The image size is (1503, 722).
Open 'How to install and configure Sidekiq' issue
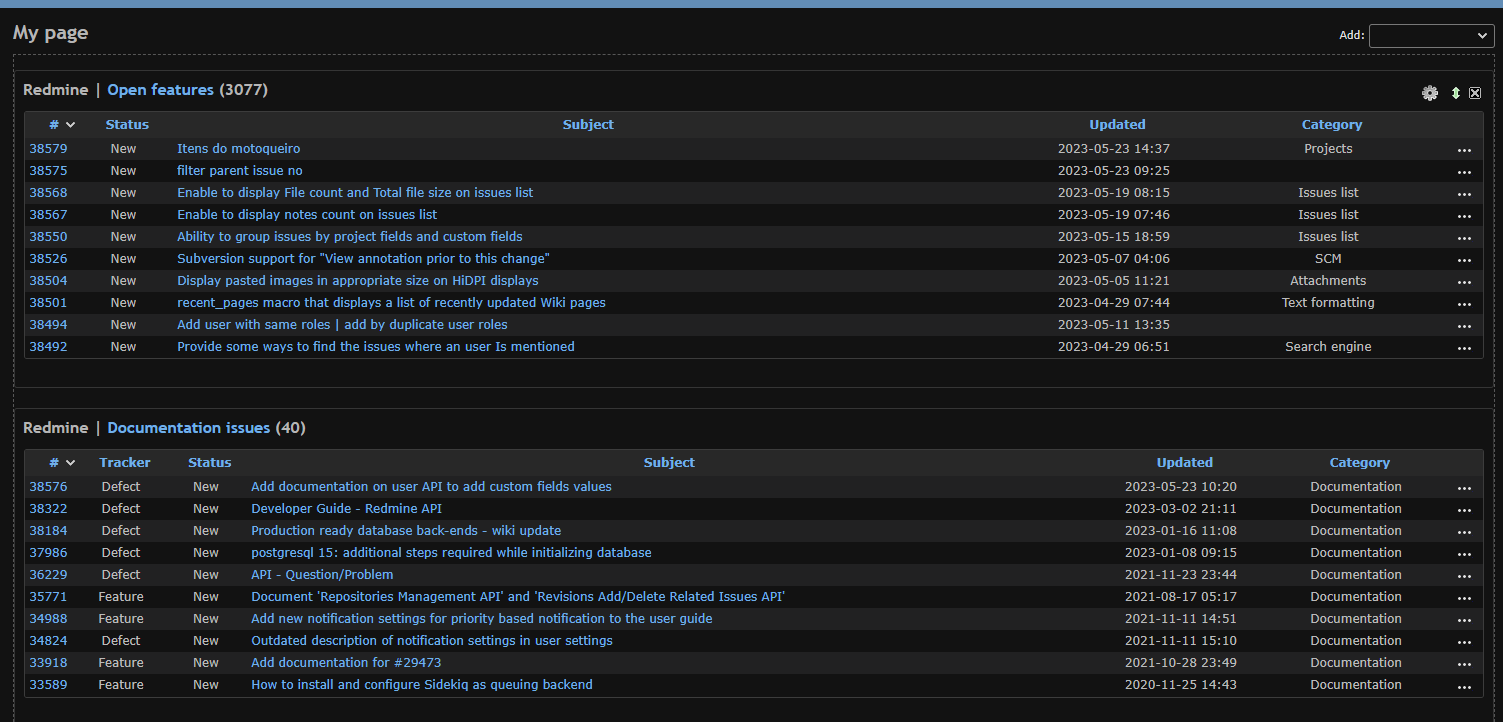[x=422, y=685]
